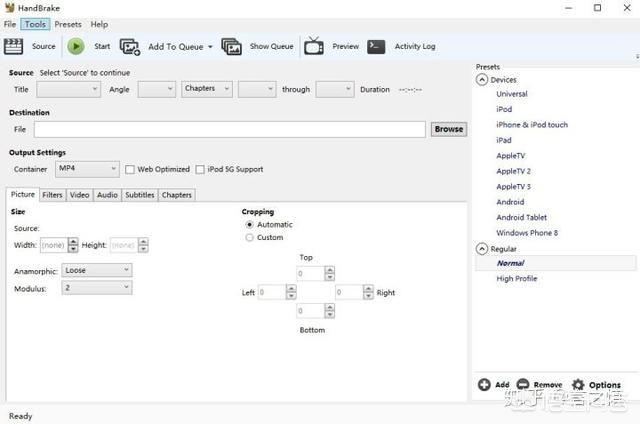Select Custom cropping radio button
Screen dimensions: 640x424
pyautogui.click(x=249, y=238)
